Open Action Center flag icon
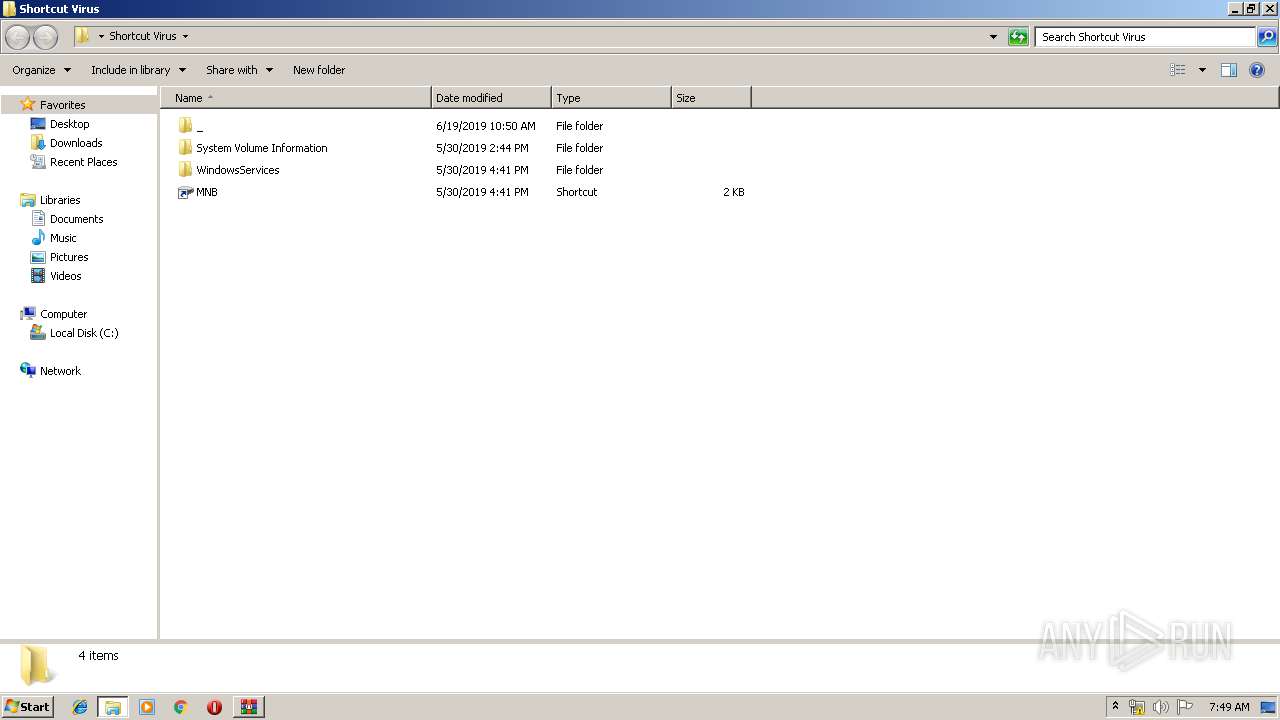Screen dimensions: 1280x720 (x=1185, y=707)
